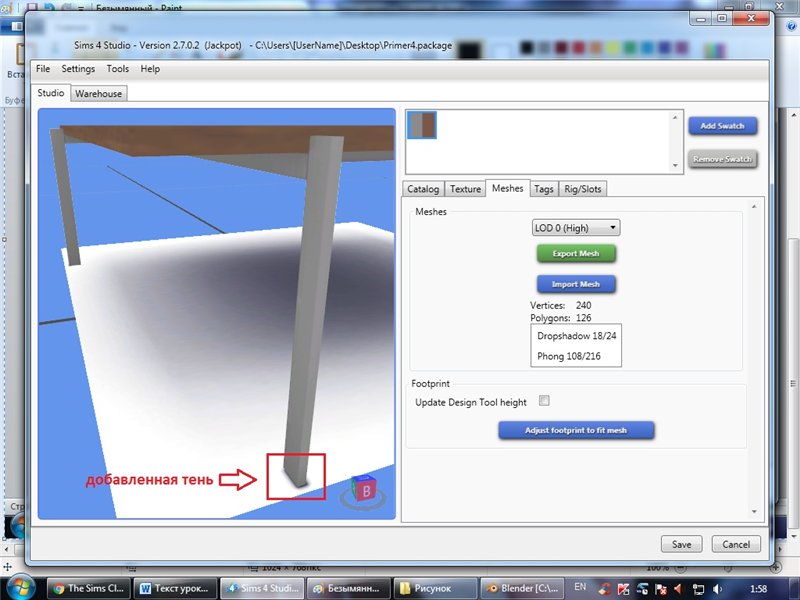Select the Dropshadow 18/24 mesh entry

click(577, 336)
